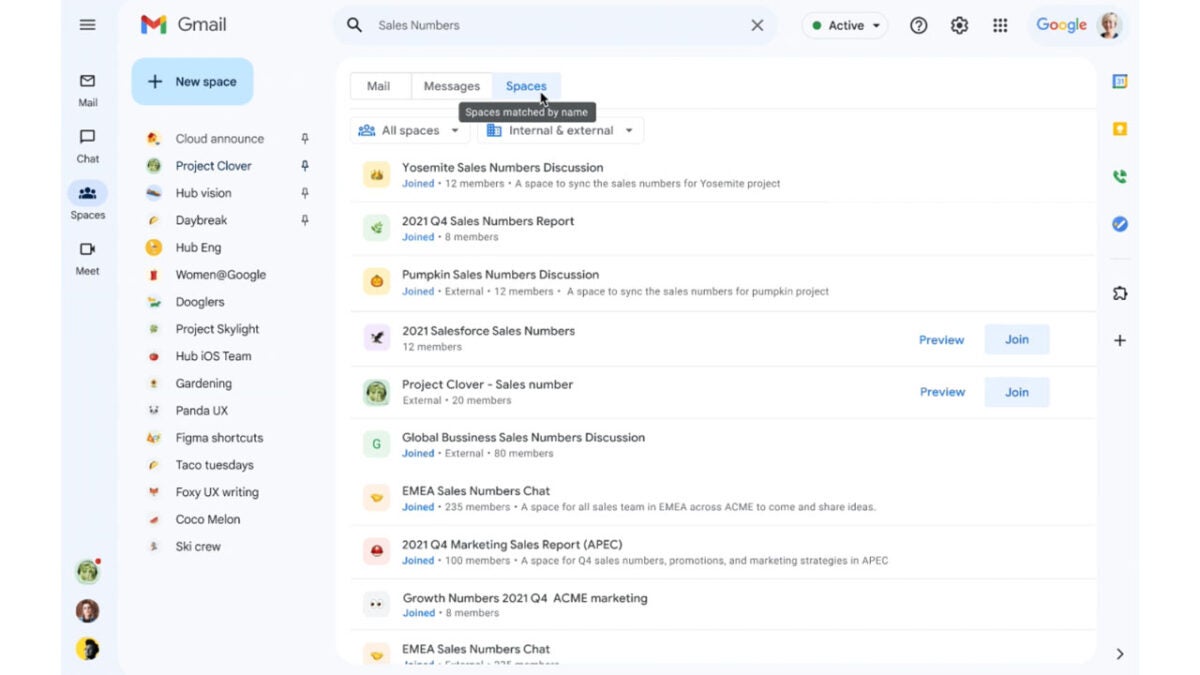This screenshot has width=1200, height=675.
Task: Unpin the Project Clover space
Action: [305, 166]
